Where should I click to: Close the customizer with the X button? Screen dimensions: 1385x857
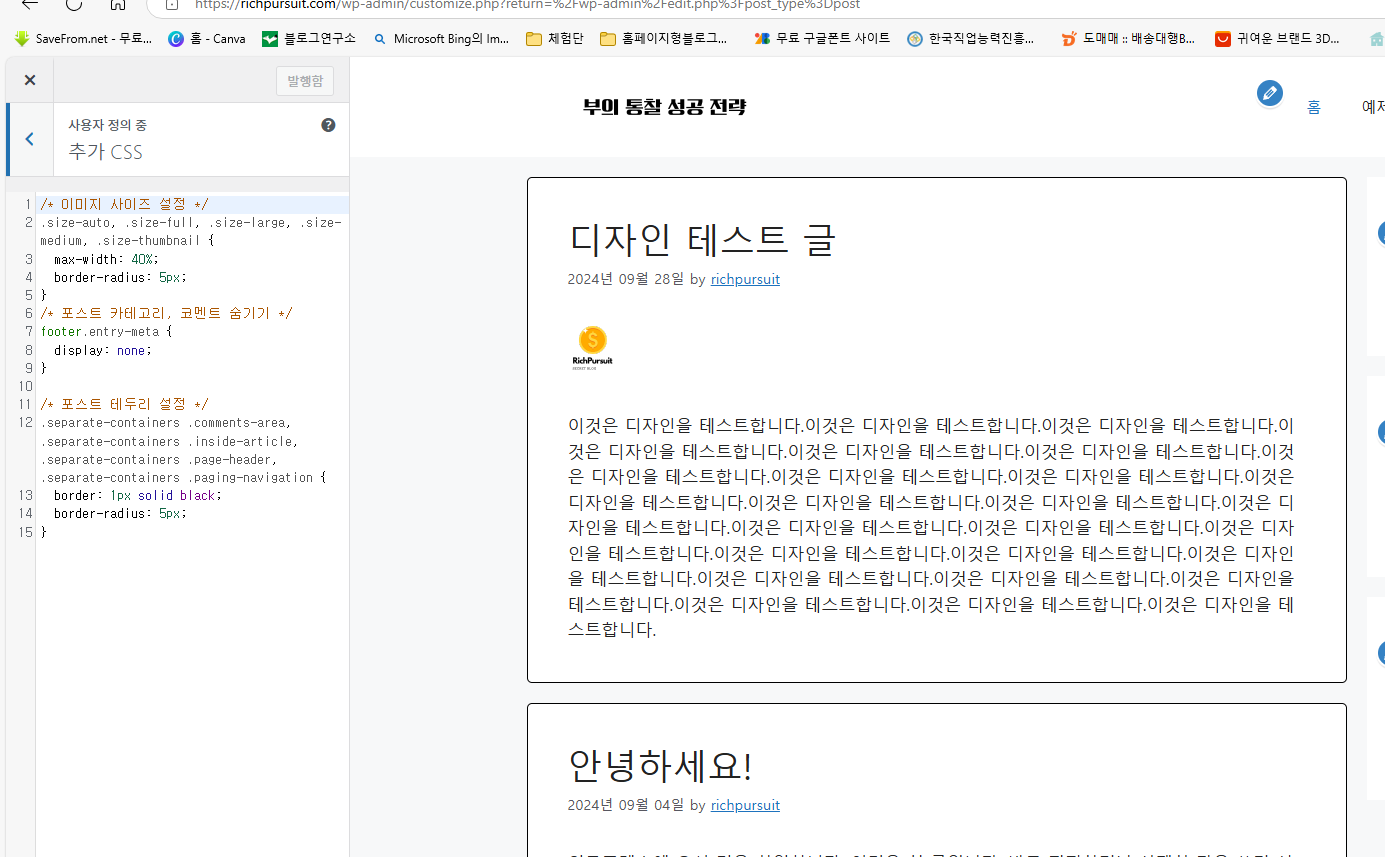30,80
